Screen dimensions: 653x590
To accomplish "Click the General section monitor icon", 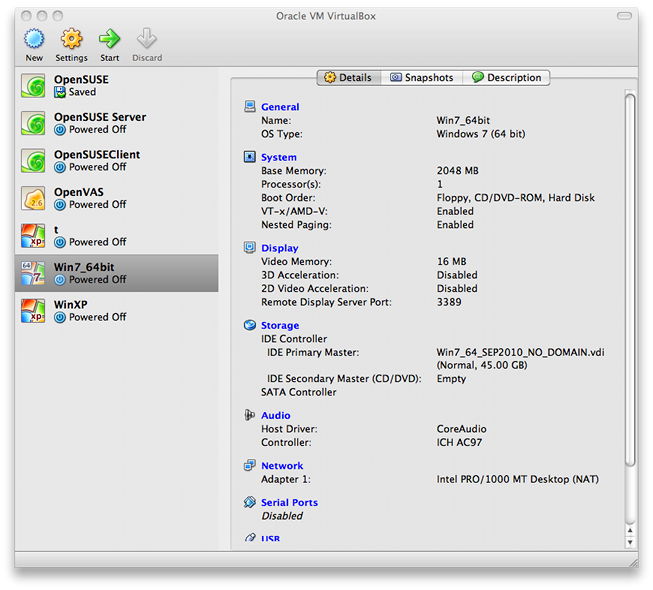I will point(249,107).
